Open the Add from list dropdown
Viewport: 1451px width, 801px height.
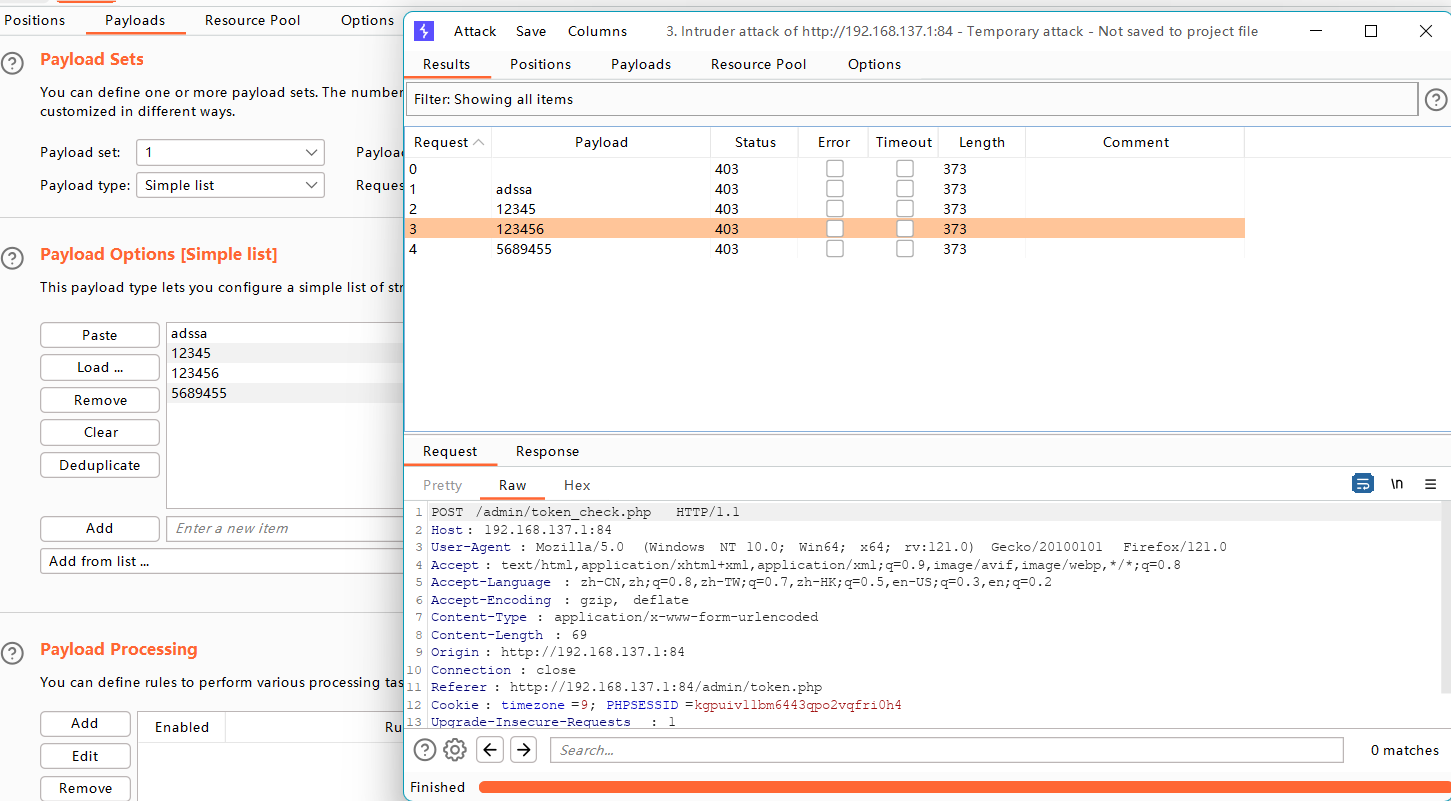222,561
